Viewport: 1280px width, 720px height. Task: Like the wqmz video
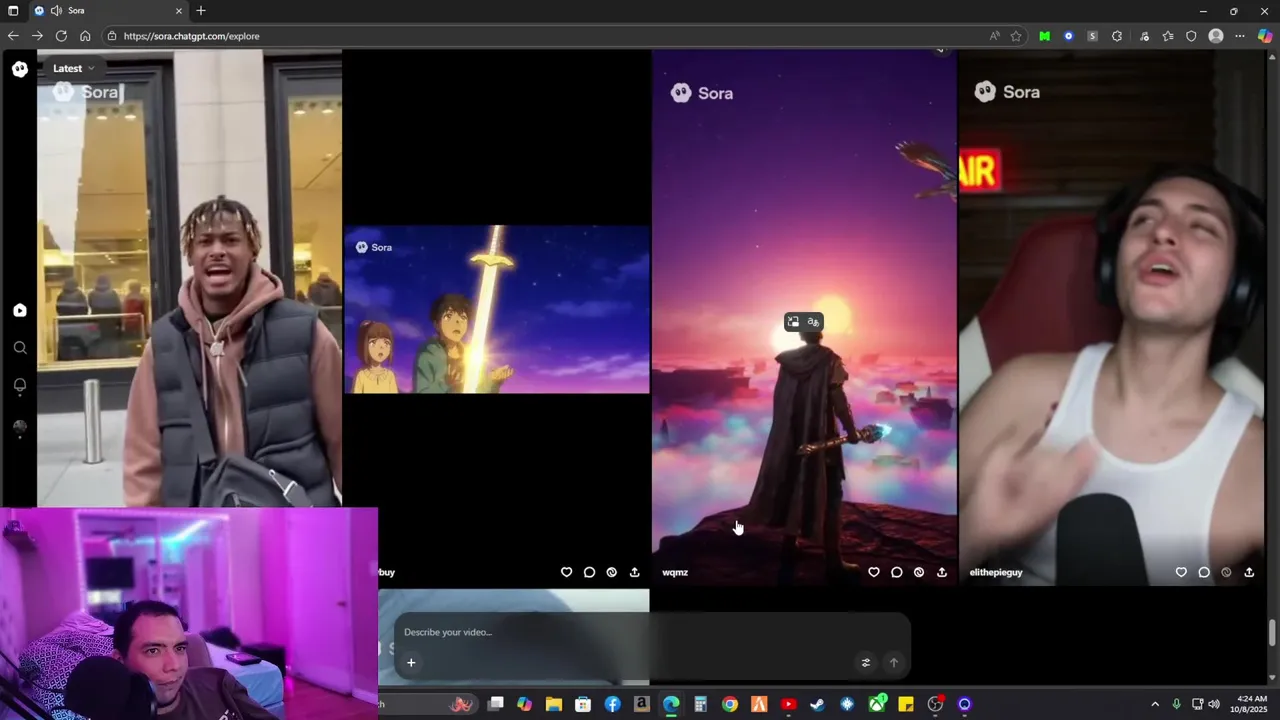(x=874, y=572)
